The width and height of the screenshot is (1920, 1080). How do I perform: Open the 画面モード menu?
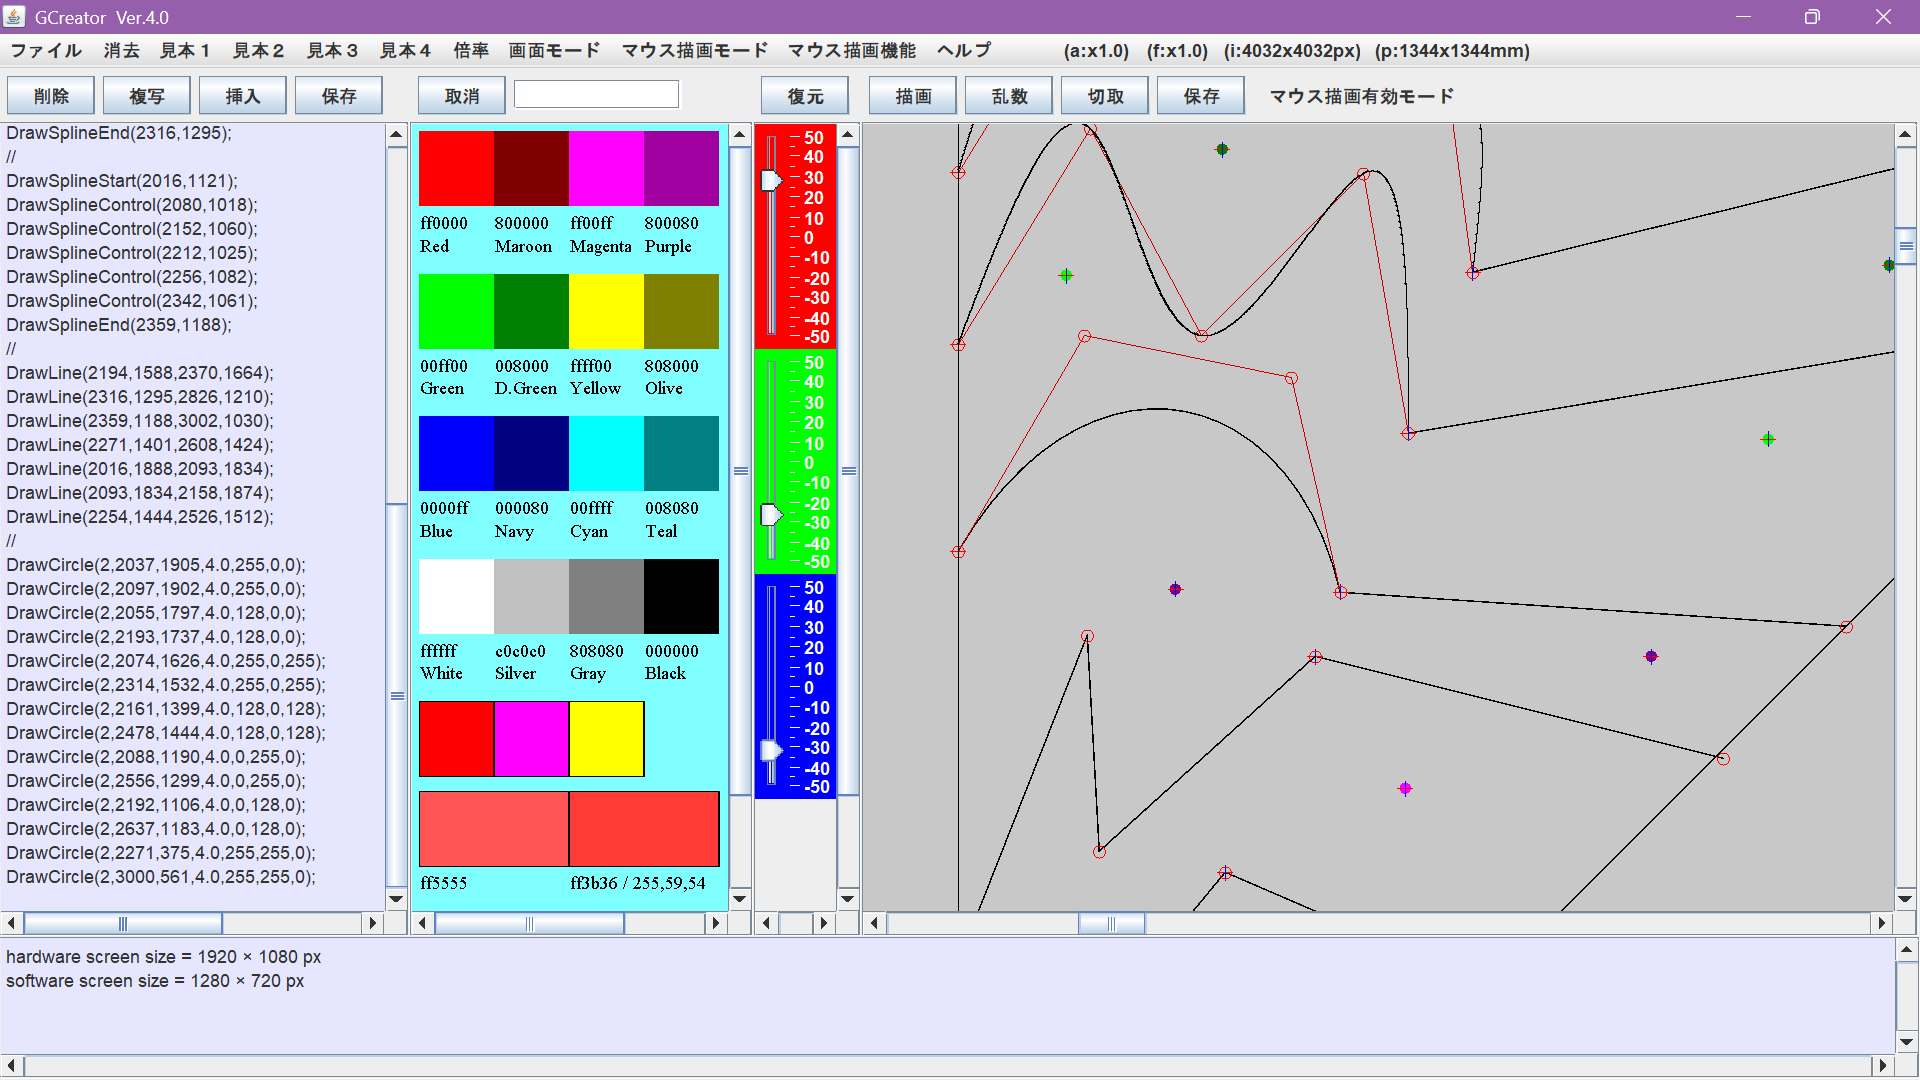[x=554, y=51]
